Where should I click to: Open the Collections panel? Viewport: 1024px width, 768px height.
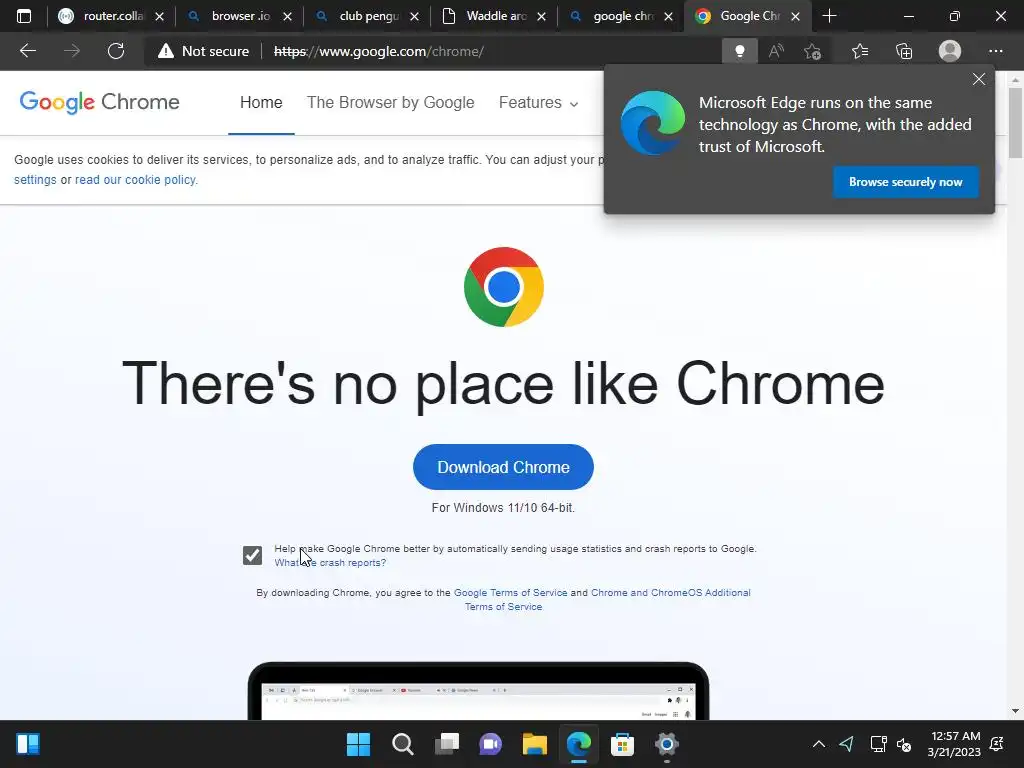click(x=904, y=51)
